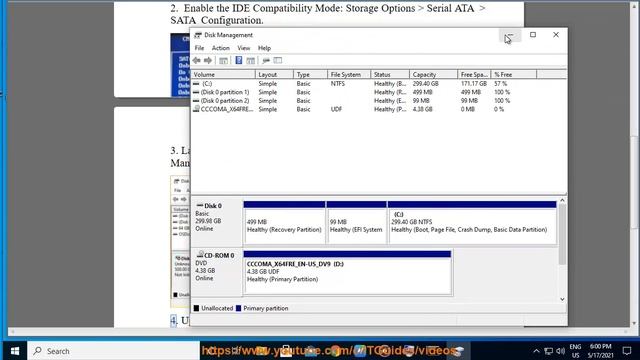Viewport: 640px width, 360px height.
Task: Select the Disk 0 label panel
Action: [x=217, y=222]
